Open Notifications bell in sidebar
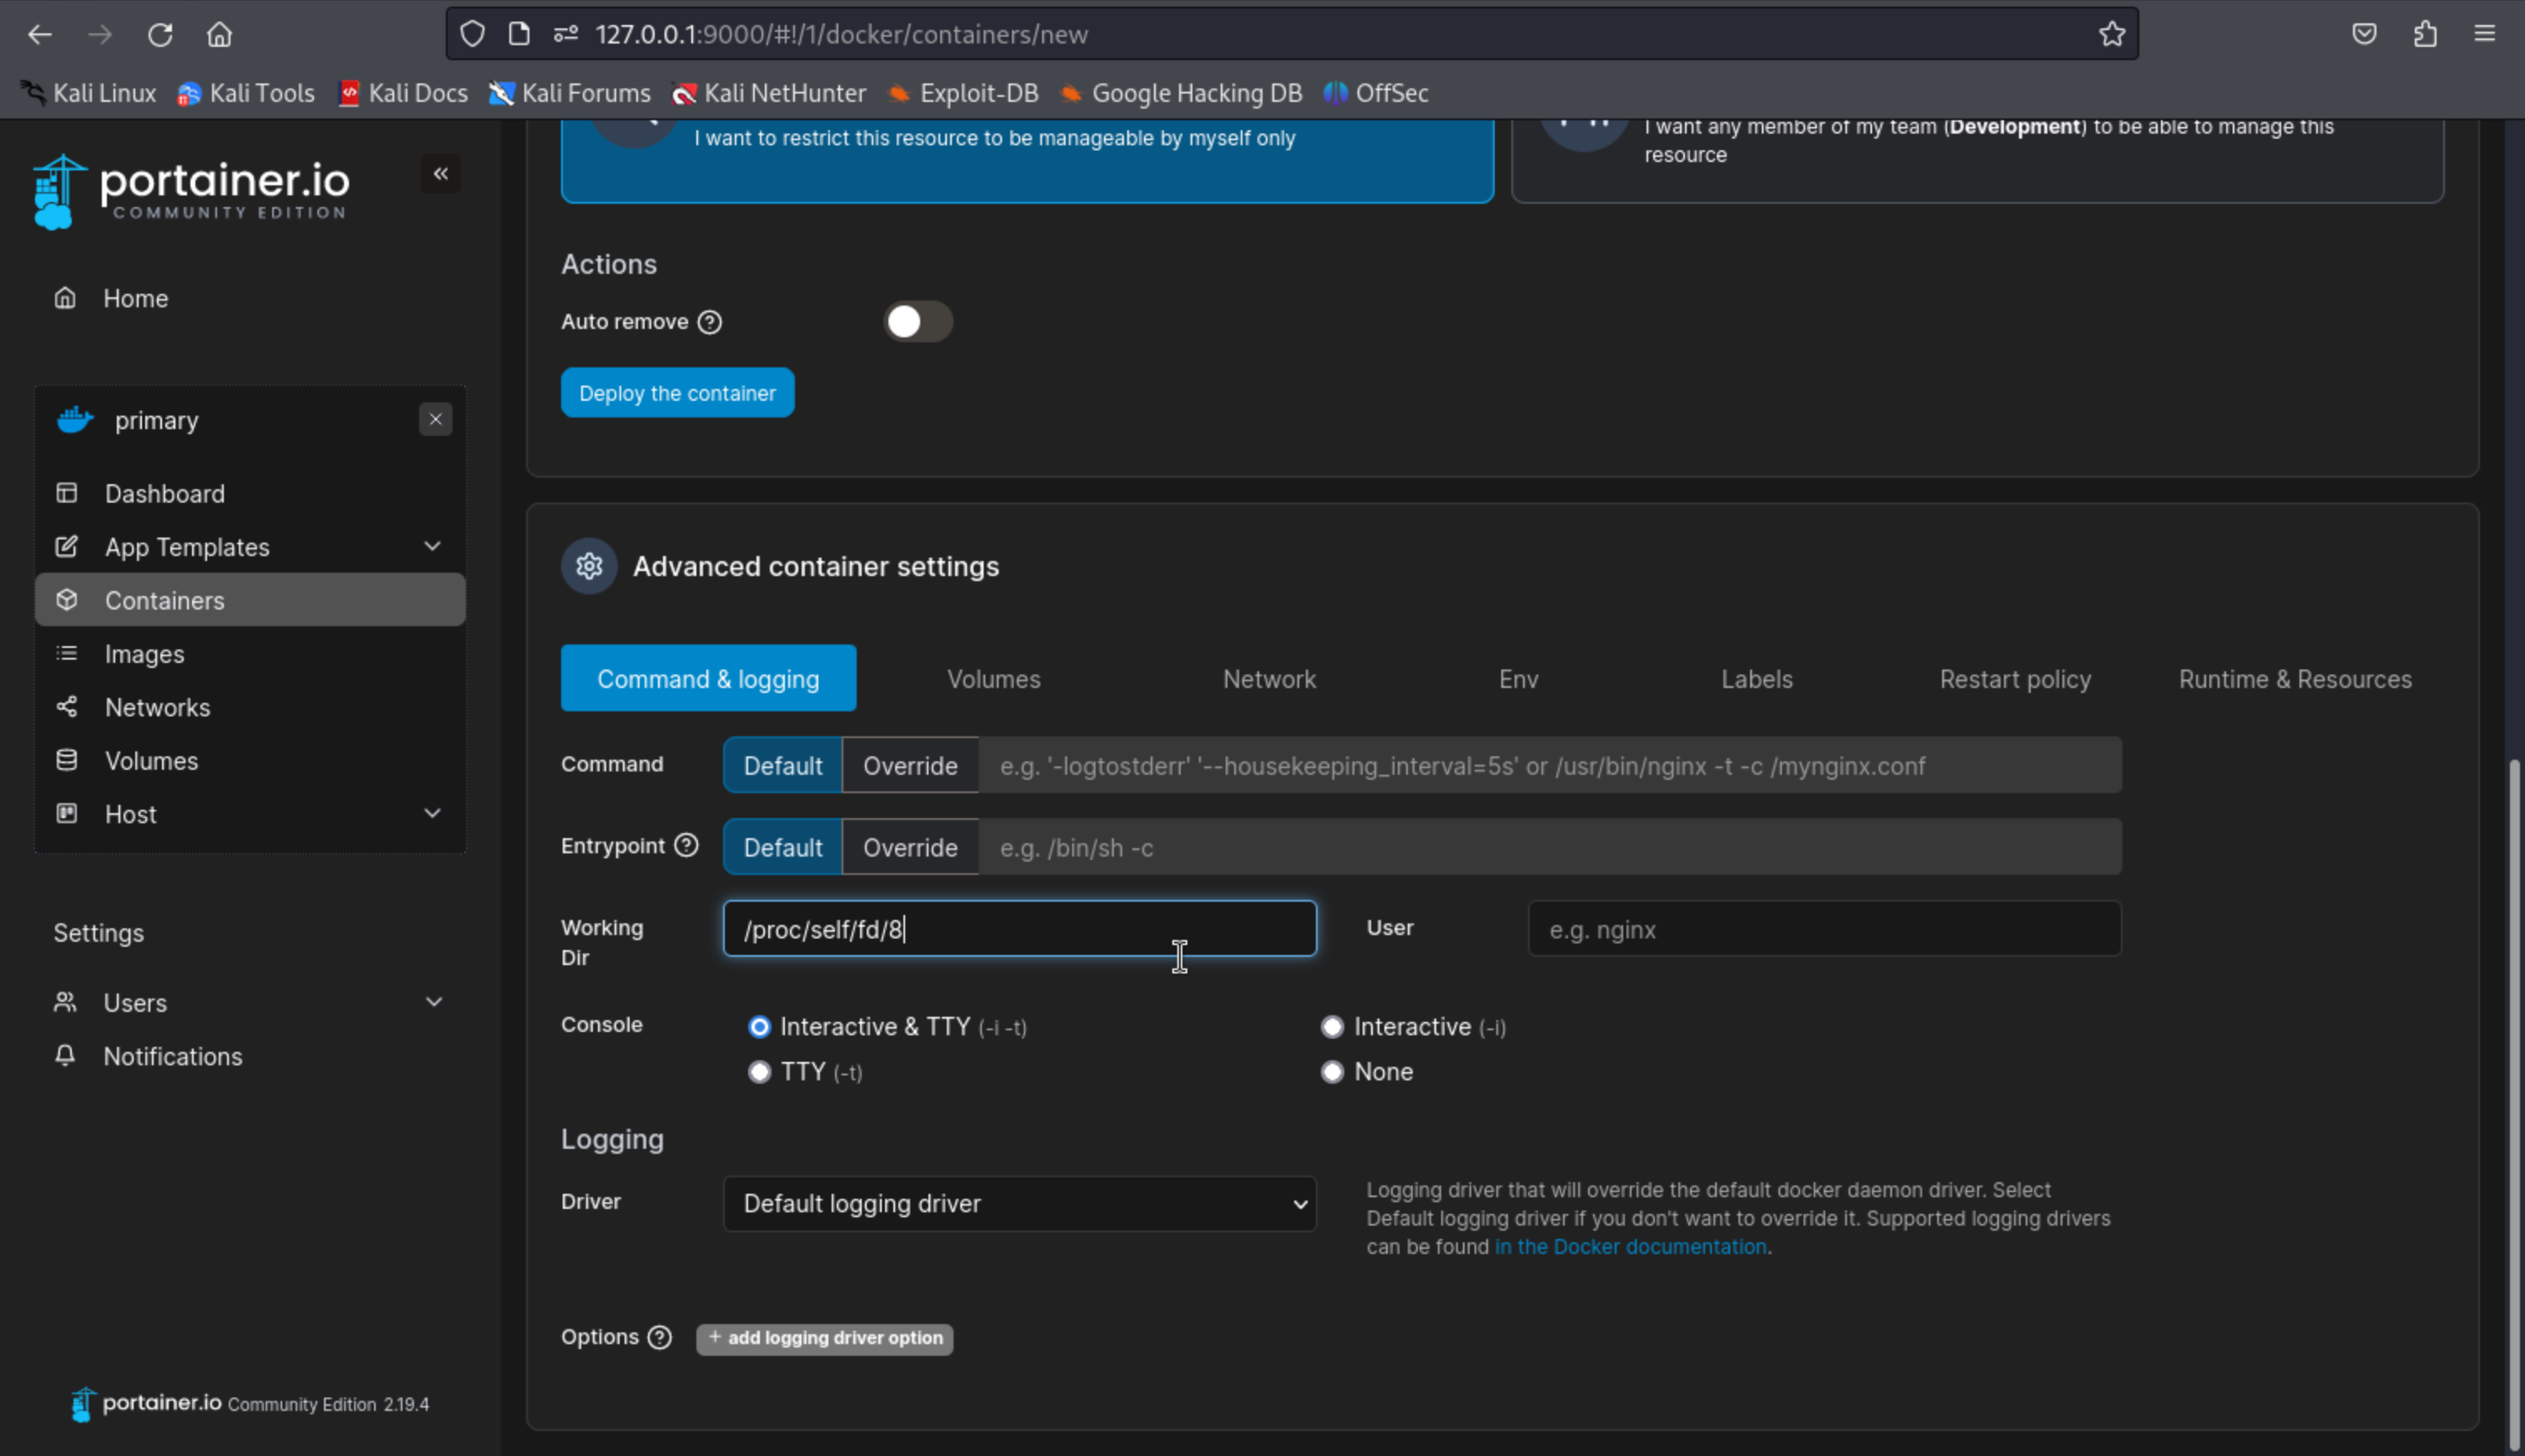Image resolution: width=2525 pixels, height=1456 pixels. click(65, 1056)
